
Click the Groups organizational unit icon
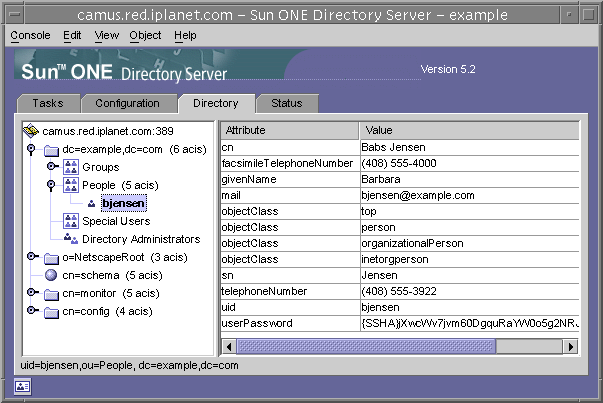pos(71,167)
